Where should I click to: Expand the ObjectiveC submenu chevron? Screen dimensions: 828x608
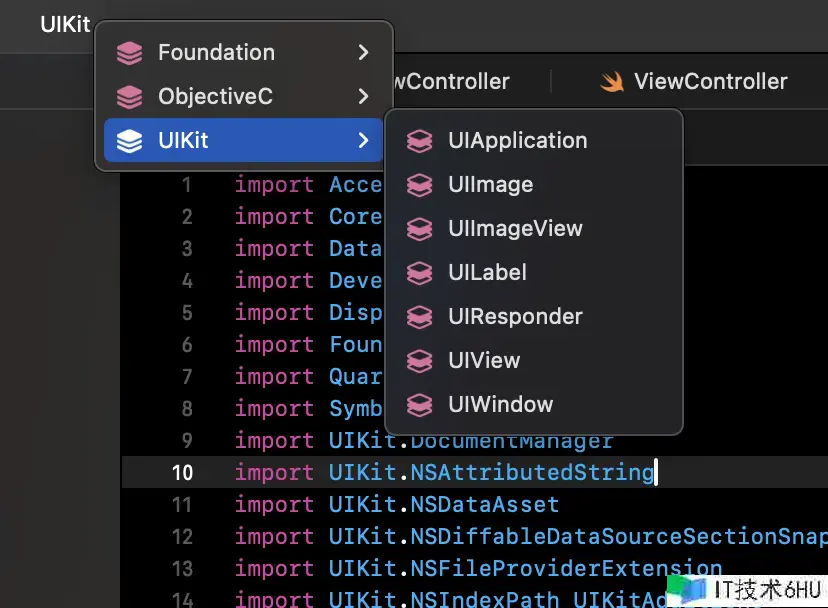click(x=363, y=97)
